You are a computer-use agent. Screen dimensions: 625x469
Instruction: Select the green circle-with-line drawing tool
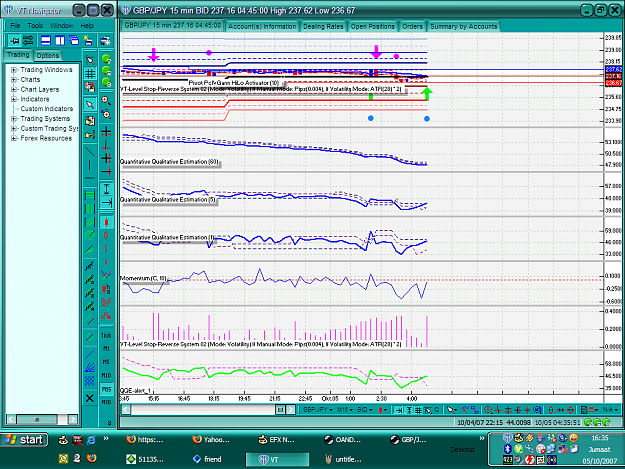90,235
